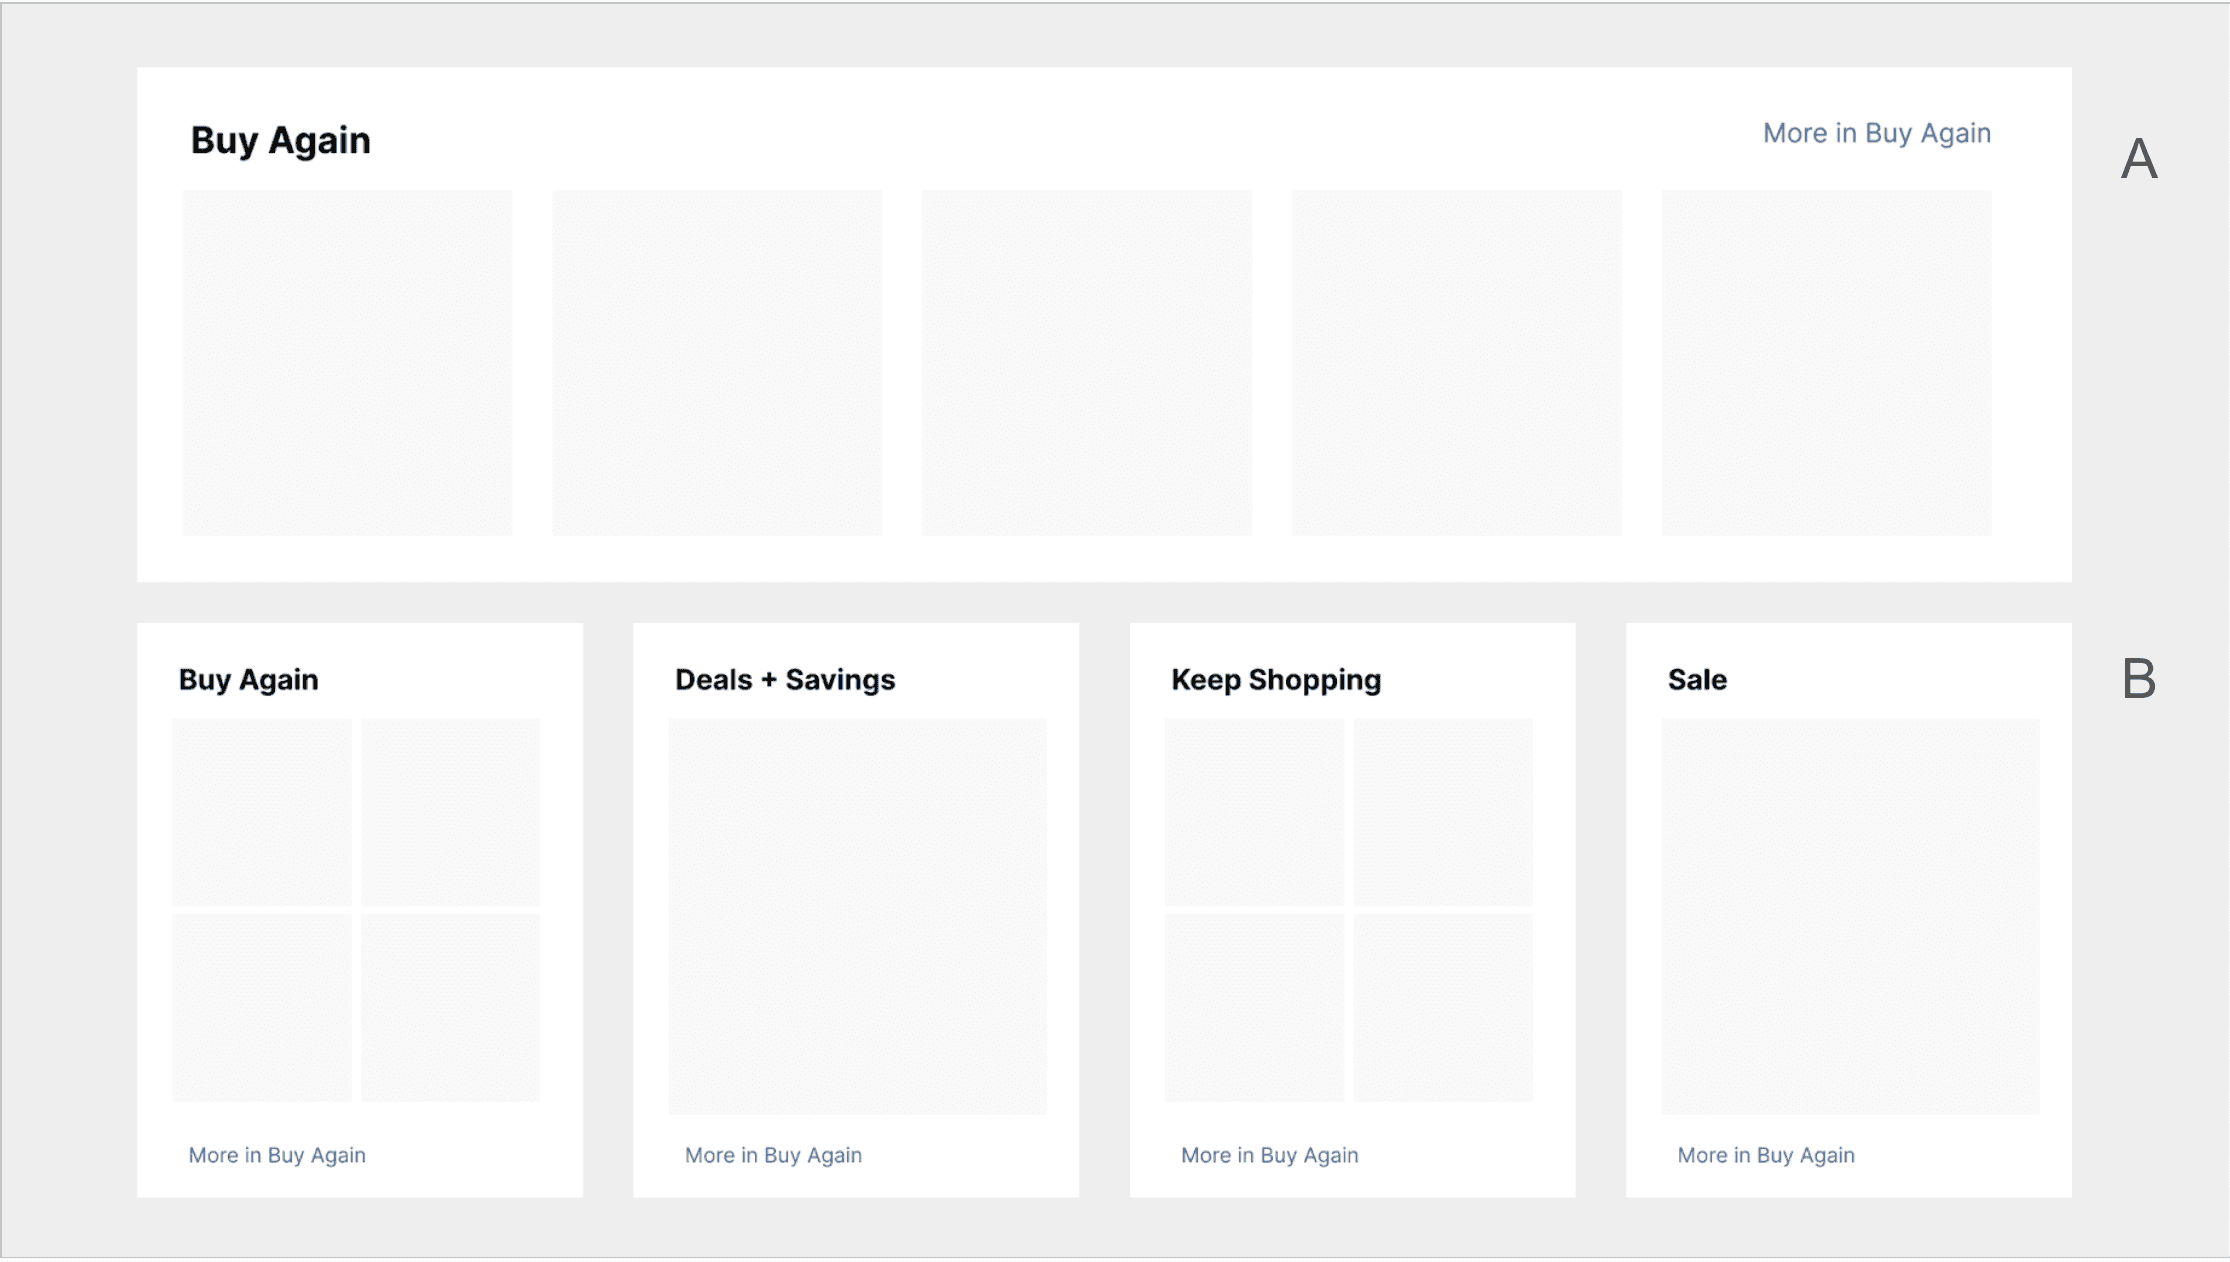
Task: Select top-right tile in small Buy Again card
Action: (x=450, y=811)
